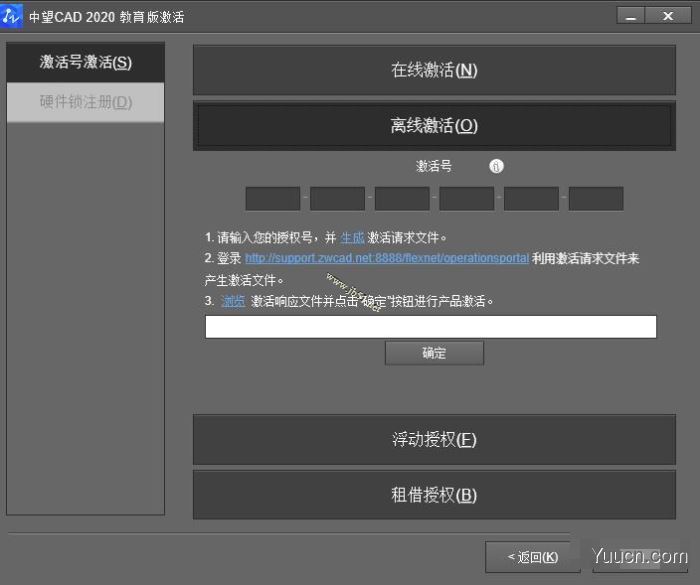Screen dimensions: 700x585
Task: Click the white response file path field
Action: 431,326
